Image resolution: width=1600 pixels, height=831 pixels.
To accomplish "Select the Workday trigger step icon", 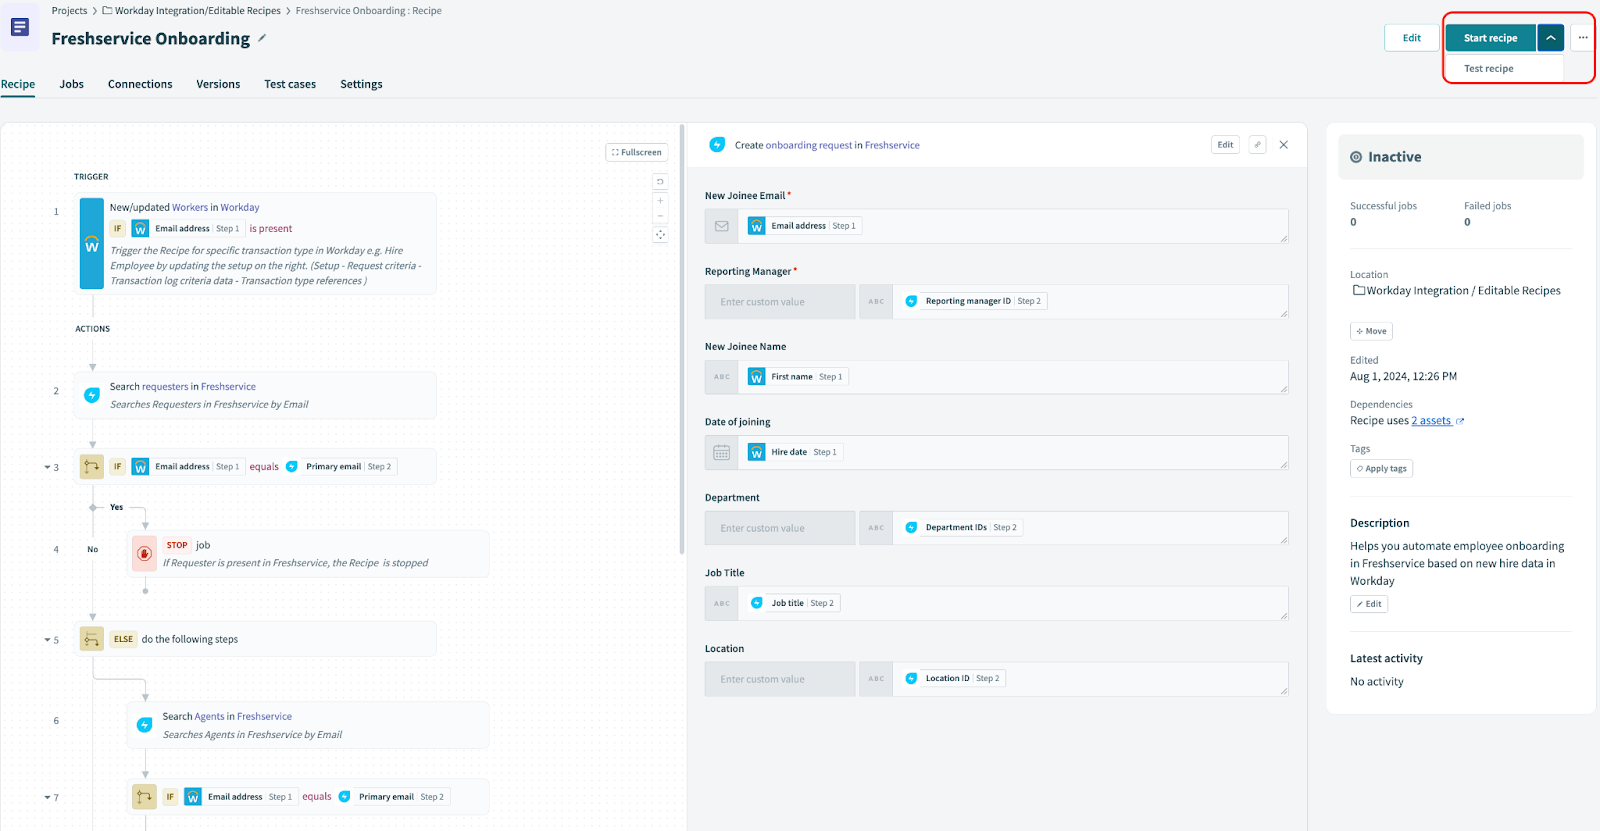I will pyautogui.click(x=92, y=244).
